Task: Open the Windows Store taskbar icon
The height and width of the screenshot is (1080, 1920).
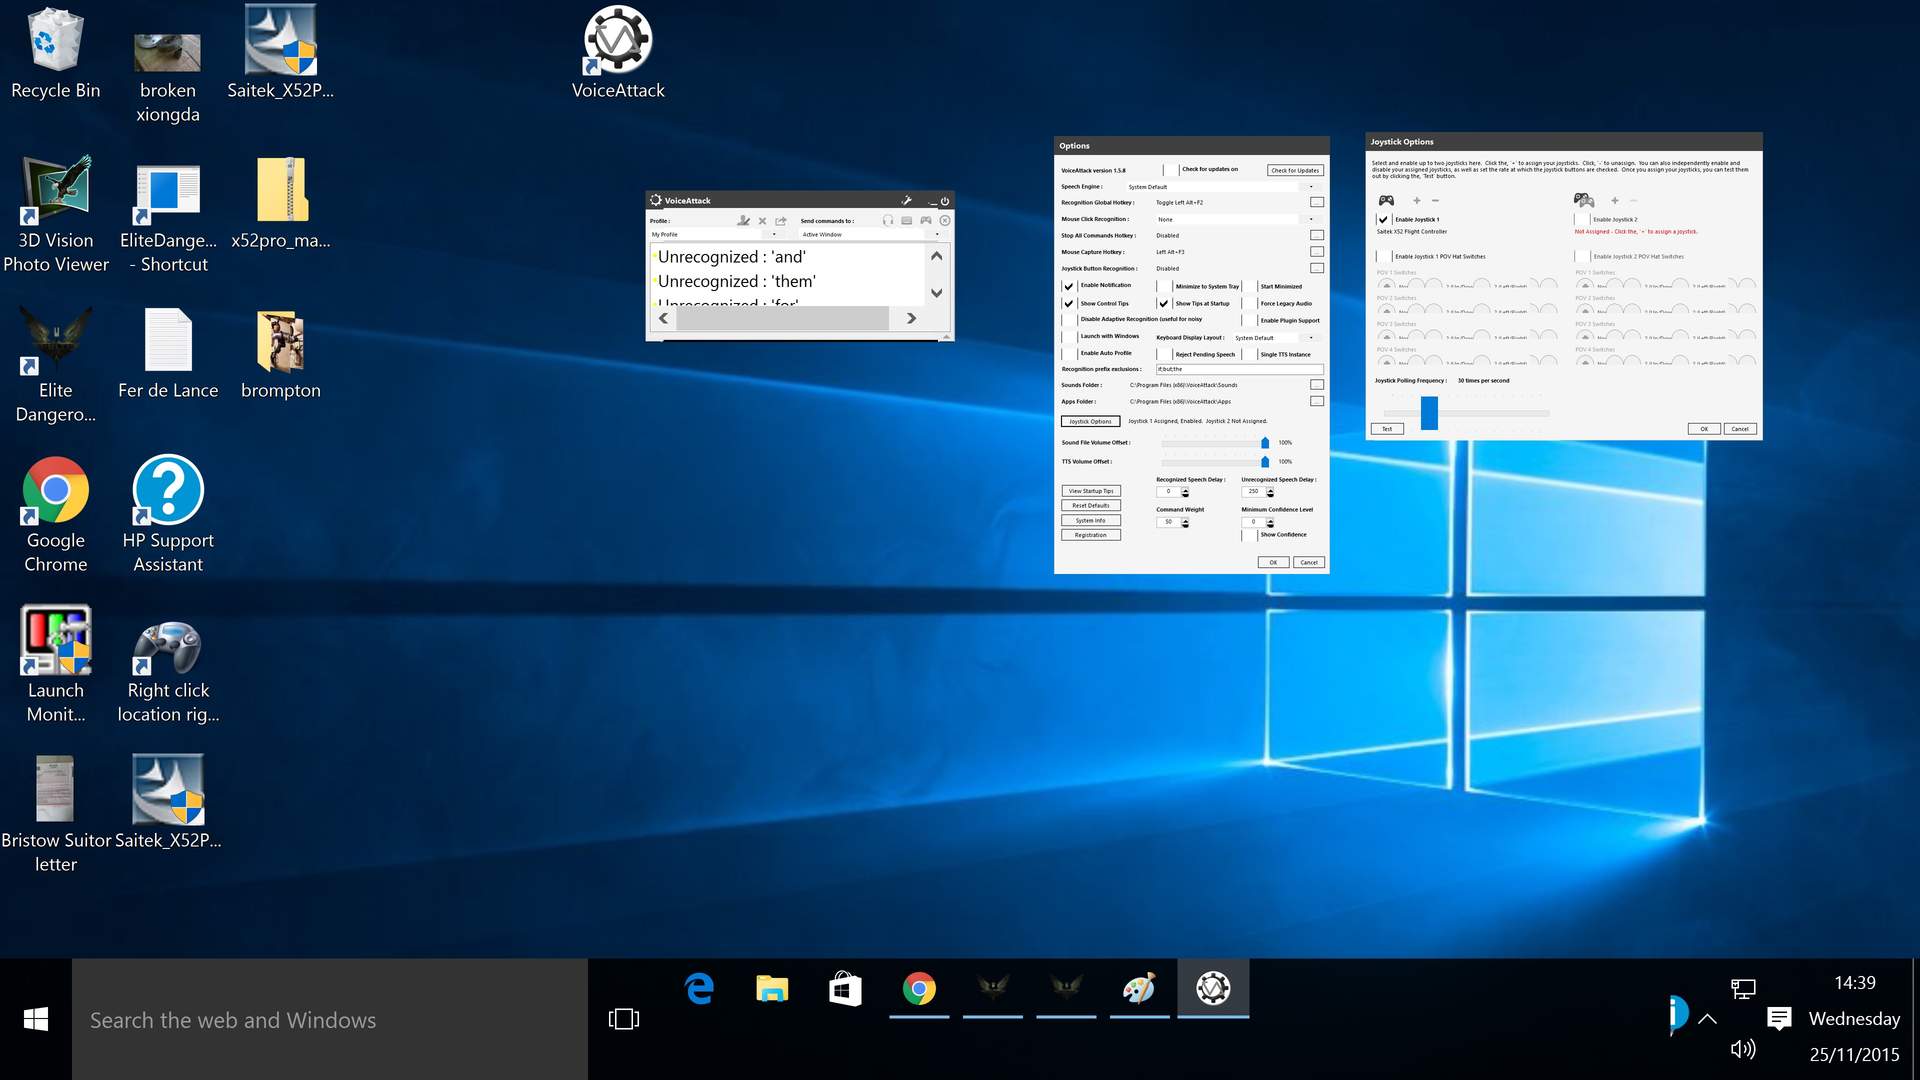Action: tap(846, 989)
